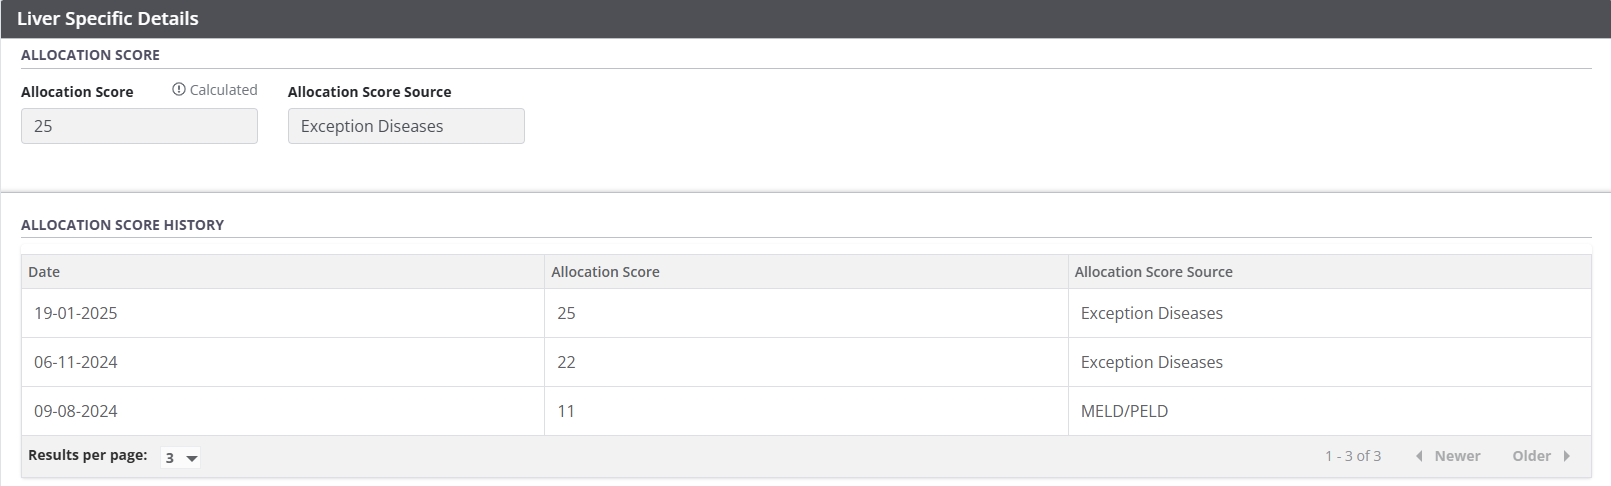The width and height of the screenshot is (1611, 486).
Task: Click the MELD/PELD source cell
Action: [x=1124, y=411]
